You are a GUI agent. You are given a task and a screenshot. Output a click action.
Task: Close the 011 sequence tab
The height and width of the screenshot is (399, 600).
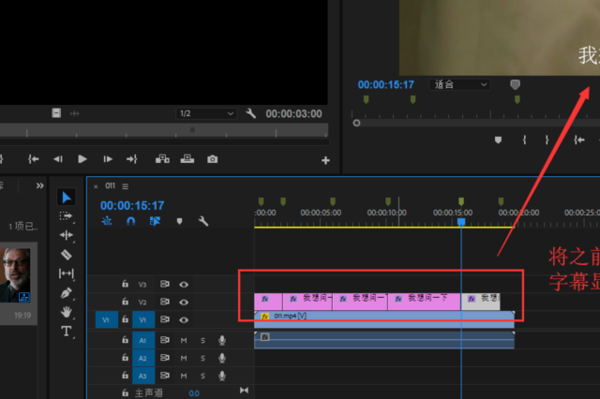[96, 187]
